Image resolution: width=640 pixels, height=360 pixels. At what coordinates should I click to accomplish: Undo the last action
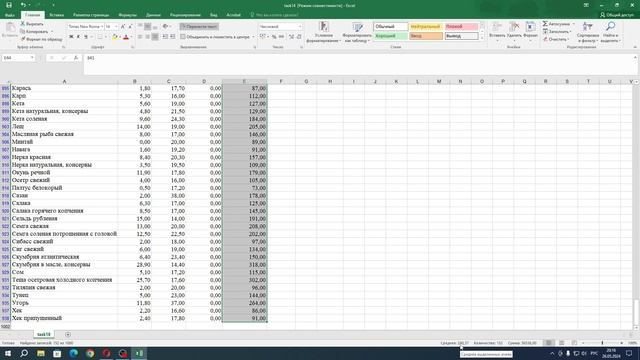pyautogui.click(x=23, y=5)
